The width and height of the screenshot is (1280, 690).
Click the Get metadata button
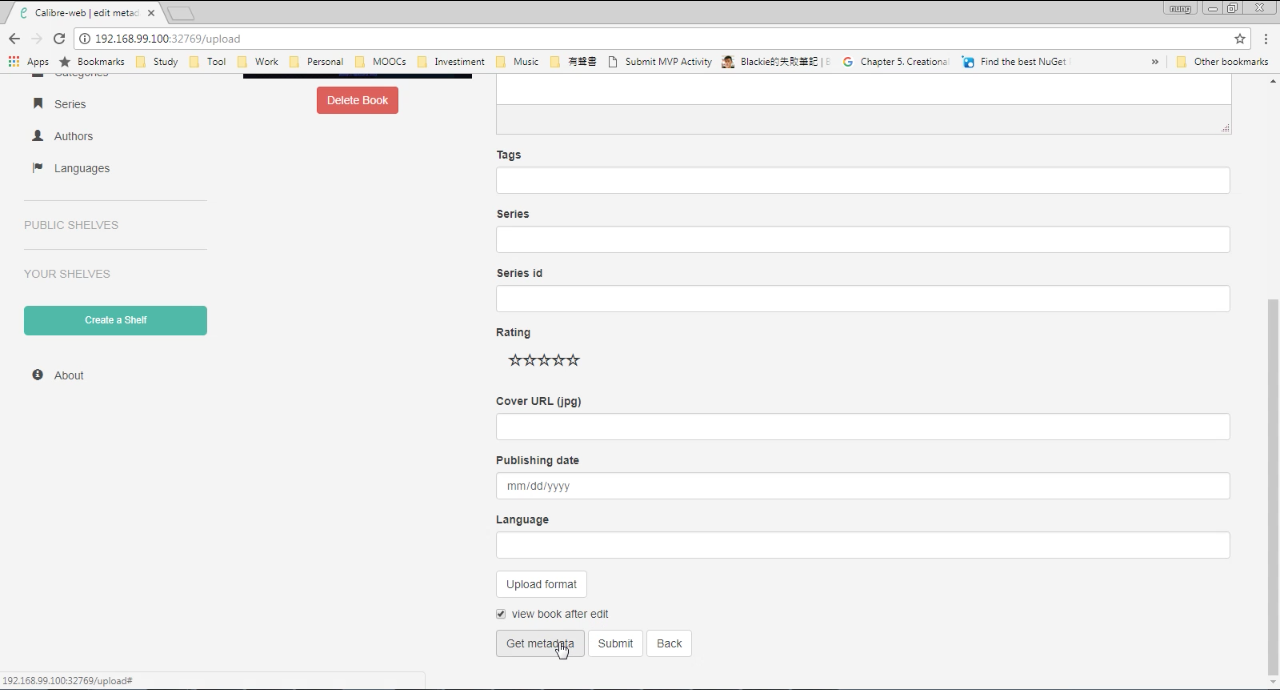[x=540, y=643]
